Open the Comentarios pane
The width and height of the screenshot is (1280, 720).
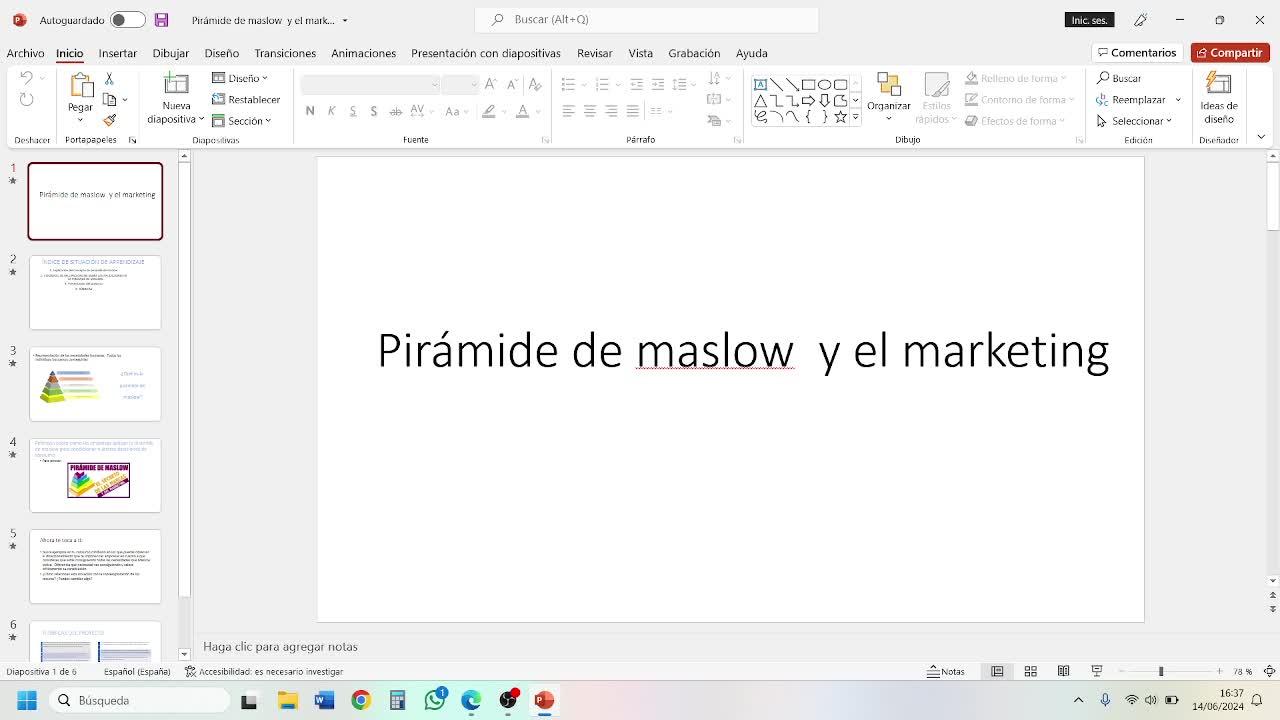click(1137, 53)
